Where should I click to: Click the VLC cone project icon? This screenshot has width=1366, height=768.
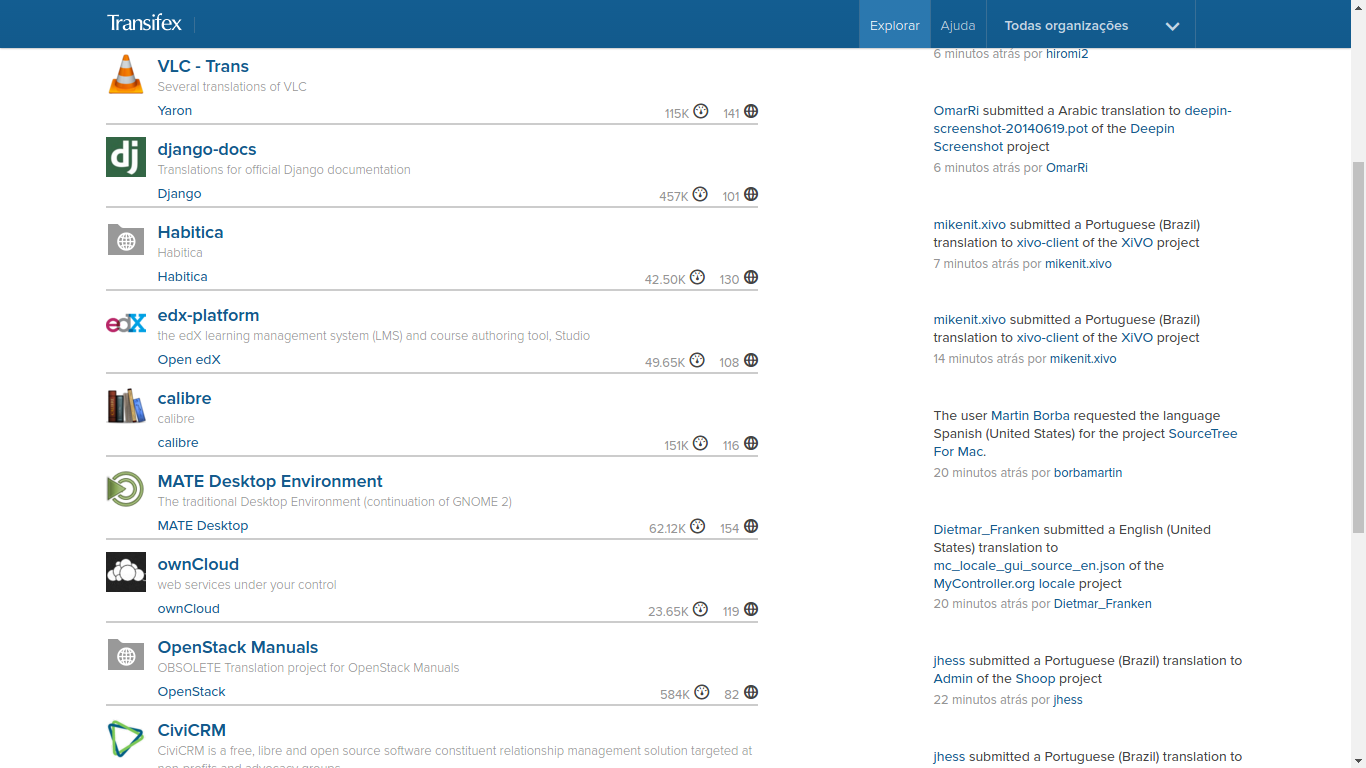point(126,75)
